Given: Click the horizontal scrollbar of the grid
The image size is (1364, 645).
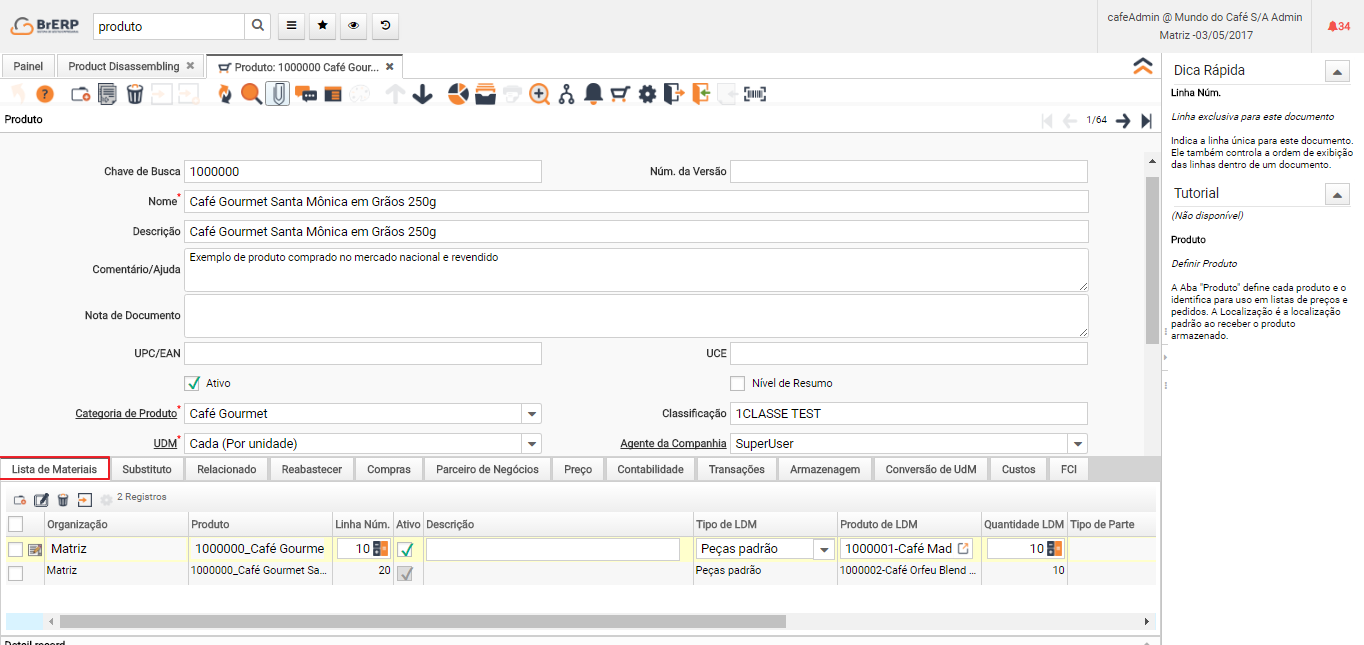Looking at the screenshot, I should (x=420, y=621).
